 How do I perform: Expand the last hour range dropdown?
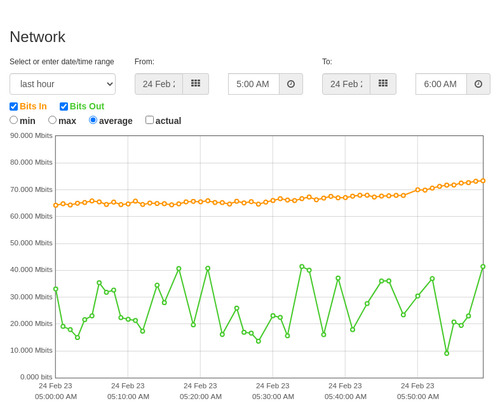[63, 84]
